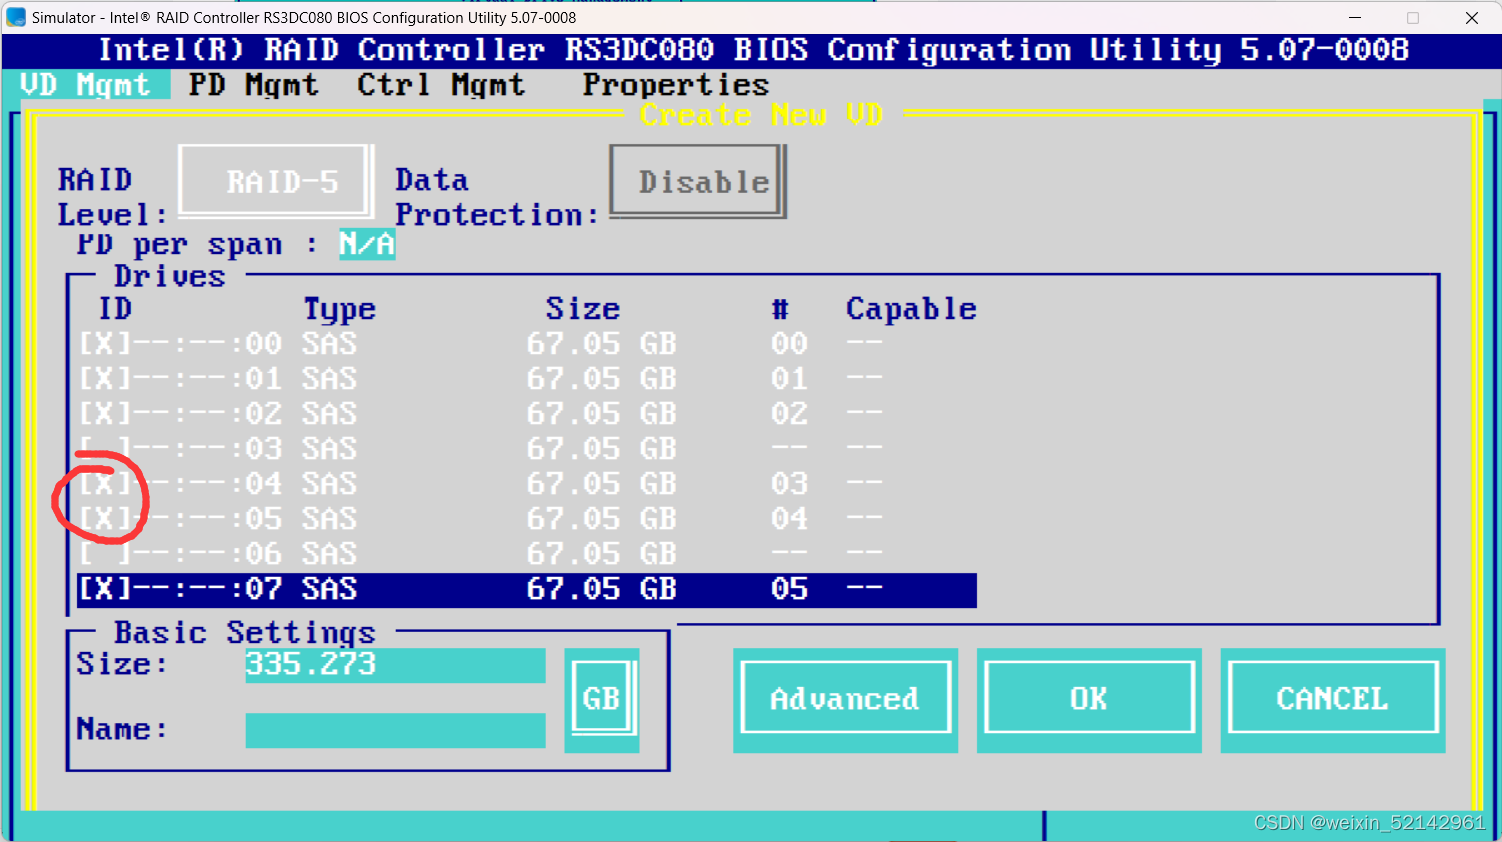Click the Size column header in Drives
1502x842 pixels.
pos(583,309)
